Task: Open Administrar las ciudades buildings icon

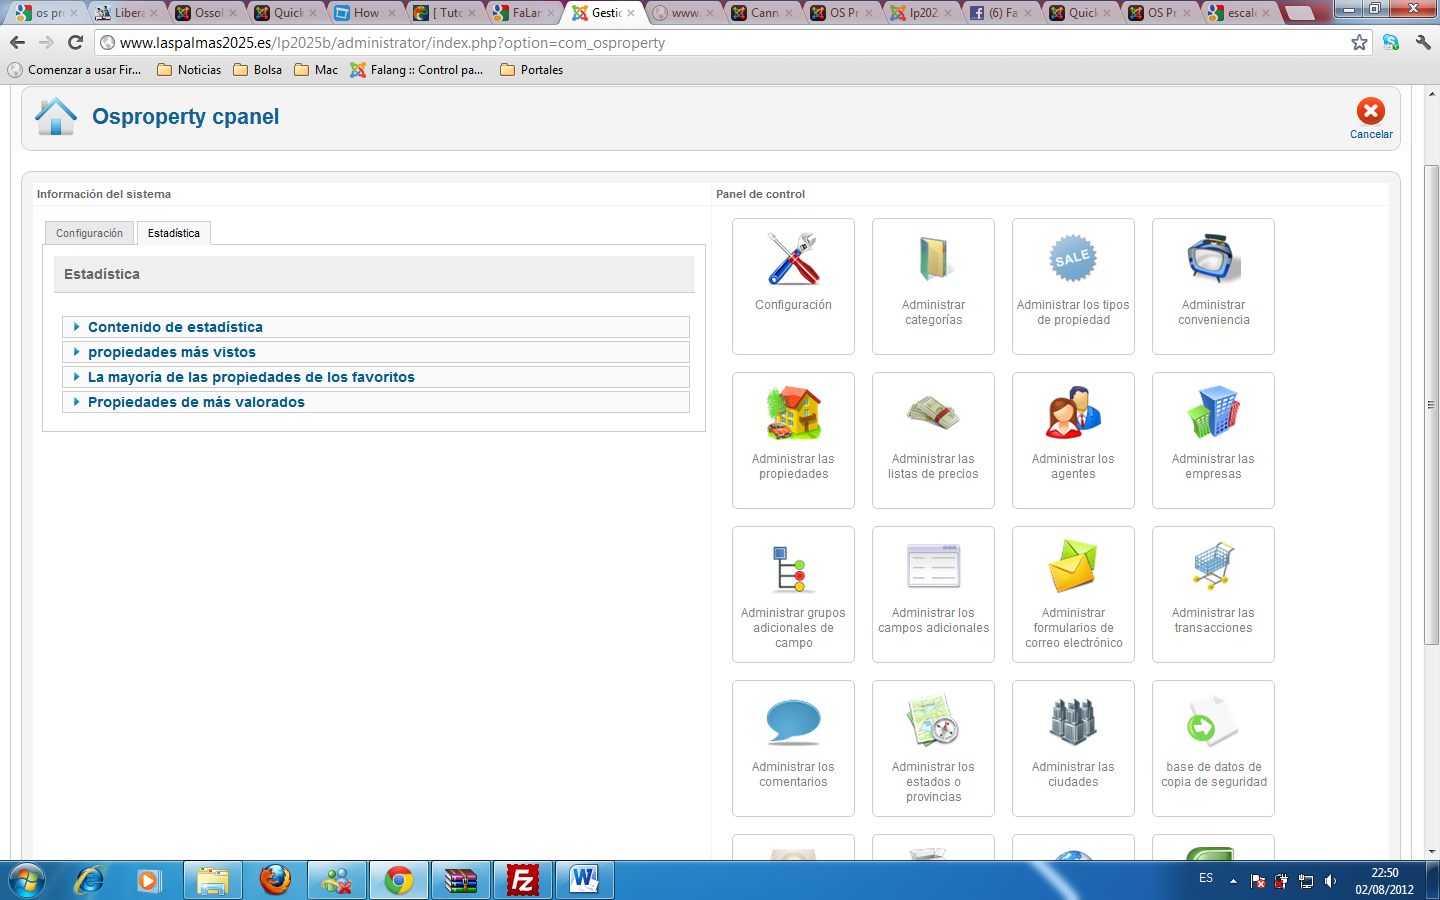Action: pyautogui.click(x=1073, y=721)
